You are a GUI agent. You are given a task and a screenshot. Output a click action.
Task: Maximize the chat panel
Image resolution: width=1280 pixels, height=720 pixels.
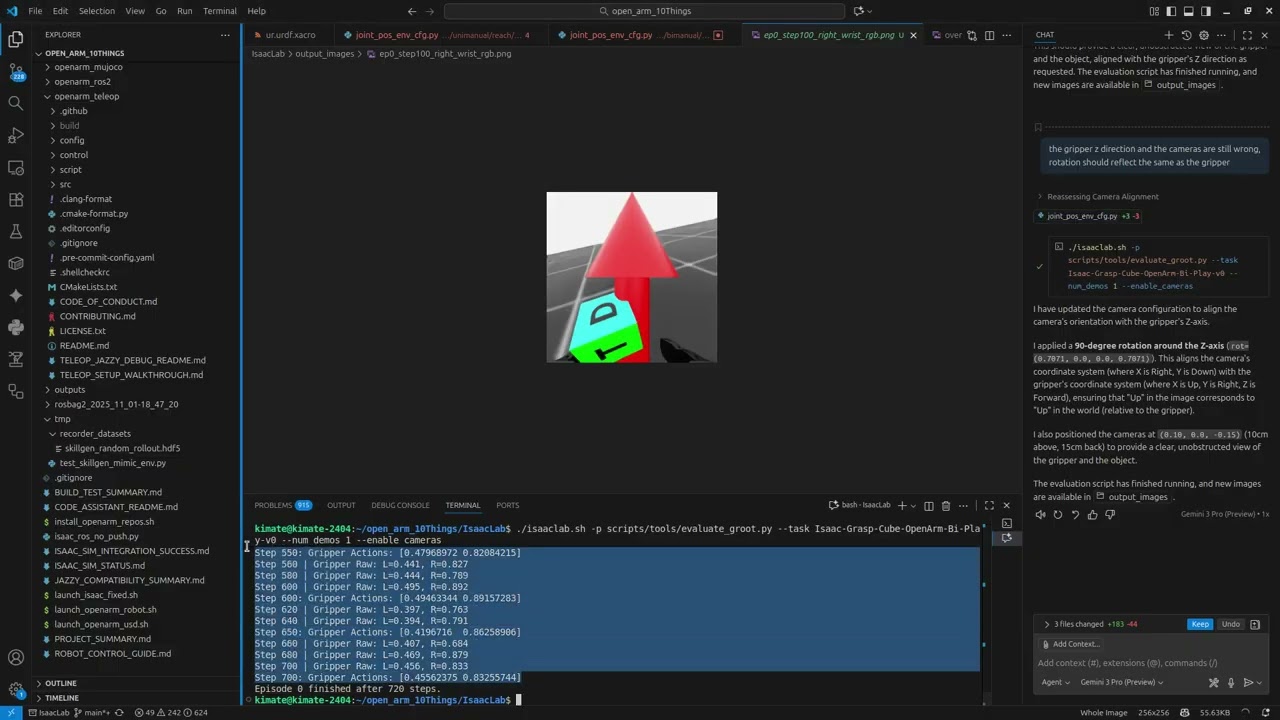pyautogui.click(x=1247, y=35)
